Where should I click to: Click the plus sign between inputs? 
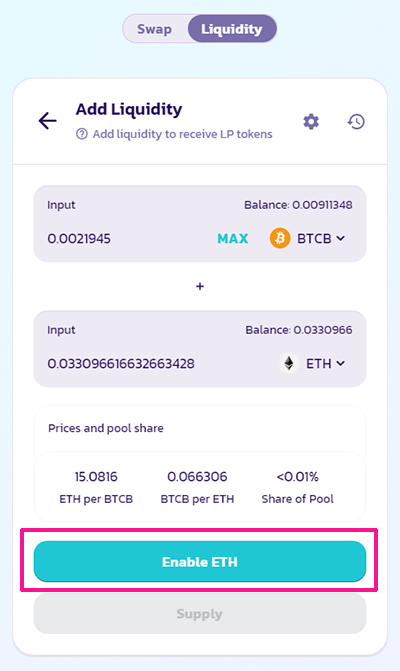[x=200, y=286]
